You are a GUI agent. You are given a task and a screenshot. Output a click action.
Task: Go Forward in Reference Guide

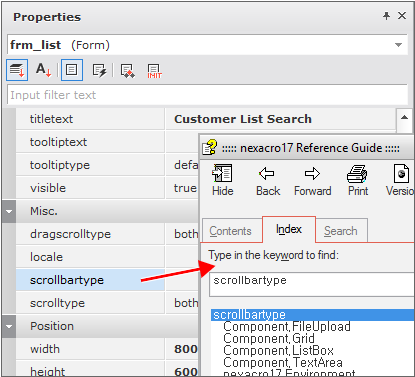(x=312, y=180)
